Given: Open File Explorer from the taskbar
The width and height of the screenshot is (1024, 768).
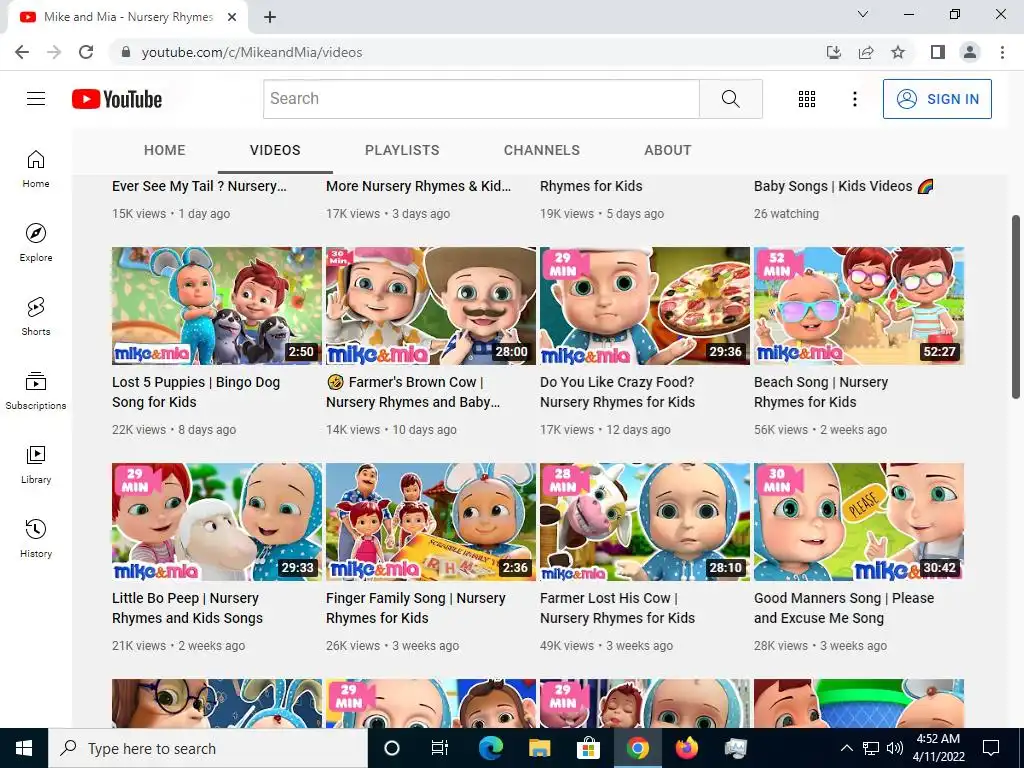Looking at the screenshot, I should click(539, 748).
